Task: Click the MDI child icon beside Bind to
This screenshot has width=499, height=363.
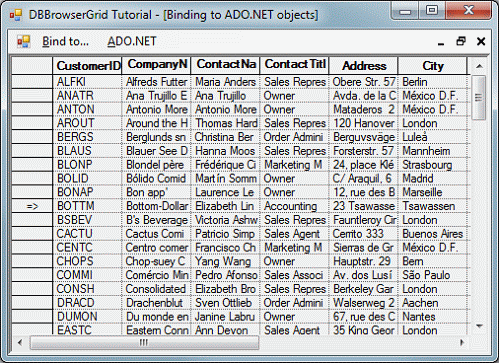Action: [x=24, y=42]
